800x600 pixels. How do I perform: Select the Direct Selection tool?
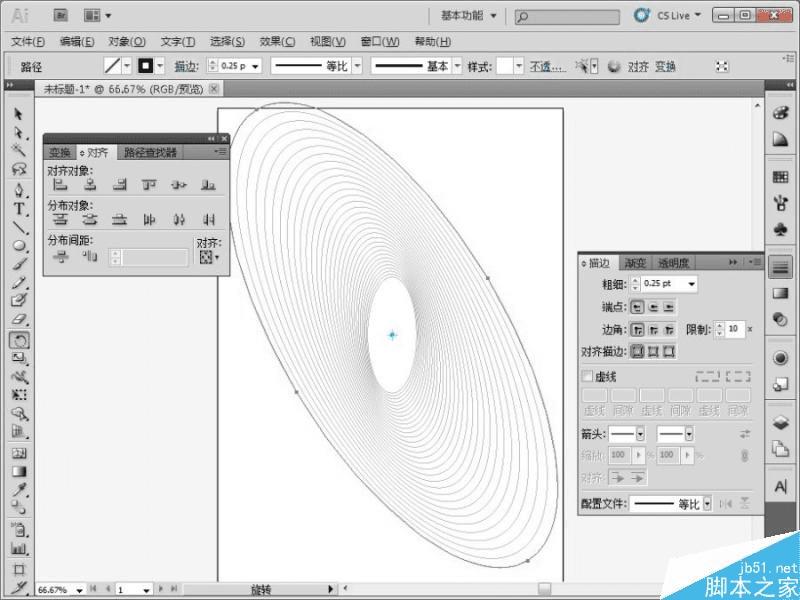coord(18,132)
